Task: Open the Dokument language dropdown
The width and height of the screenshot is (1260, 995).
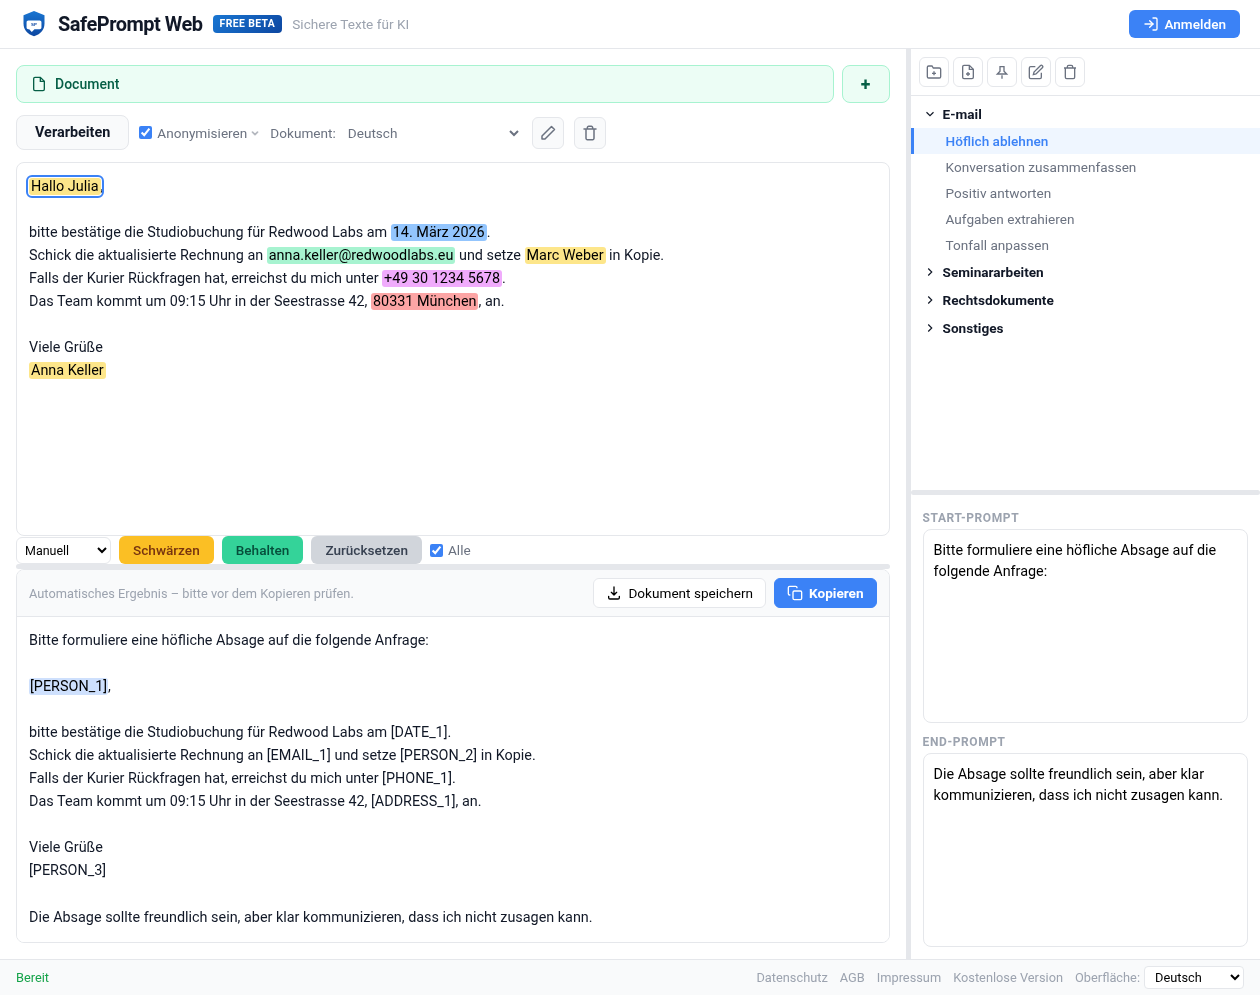Action: [x=433, y=133]
